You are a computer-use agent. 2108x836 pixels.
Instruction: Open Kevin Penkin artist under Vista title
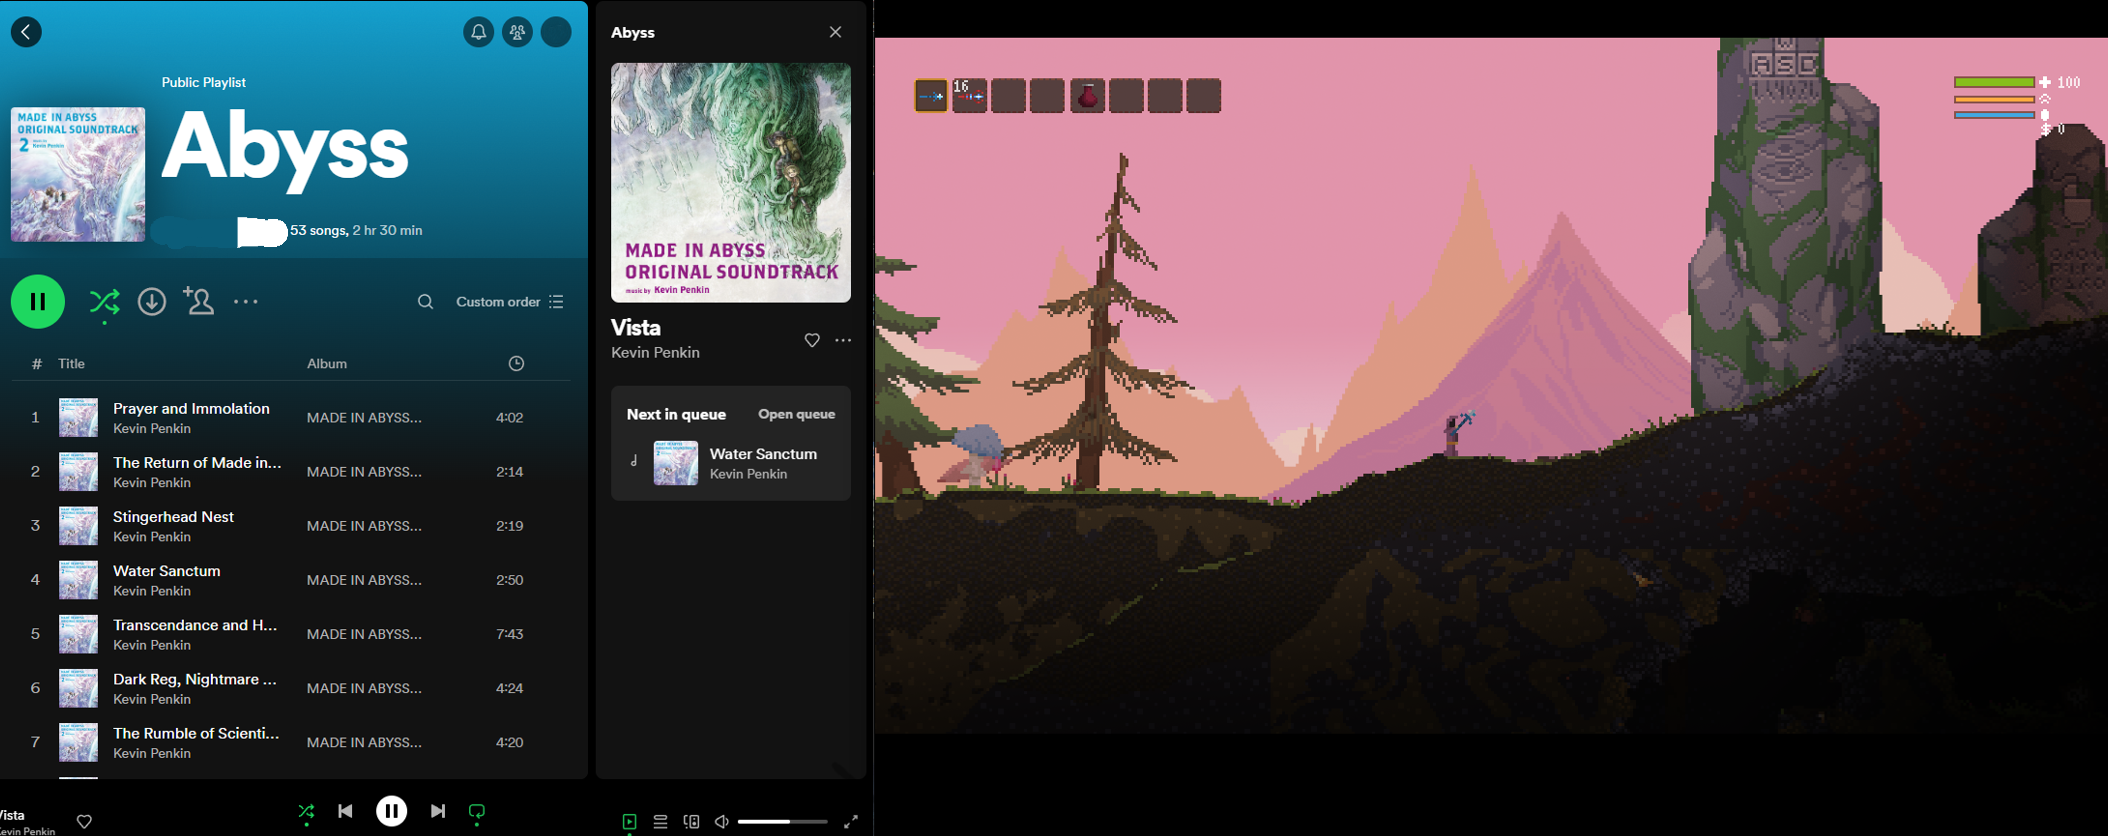655,352
